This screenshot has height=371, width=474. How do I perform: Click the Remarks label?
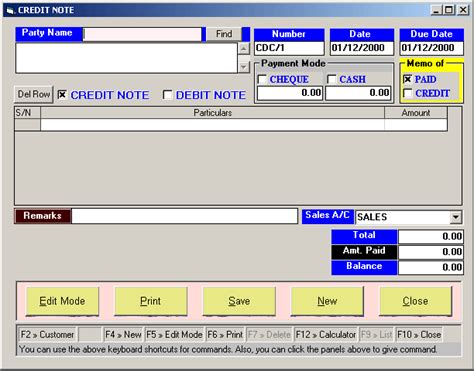(42, 216)
